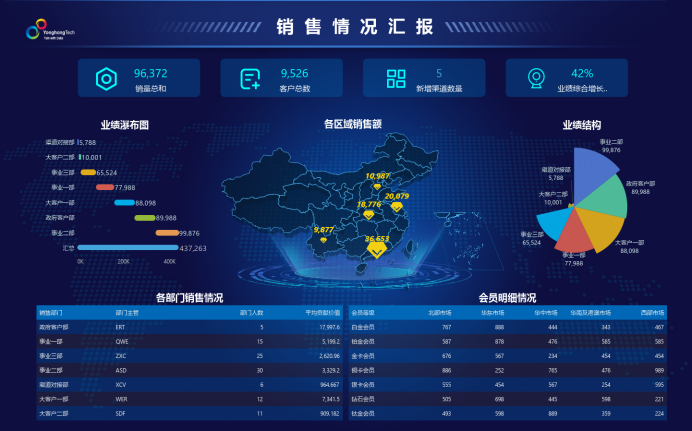Click the medal icon beside 业绩综合增长

tap(537, 79)
